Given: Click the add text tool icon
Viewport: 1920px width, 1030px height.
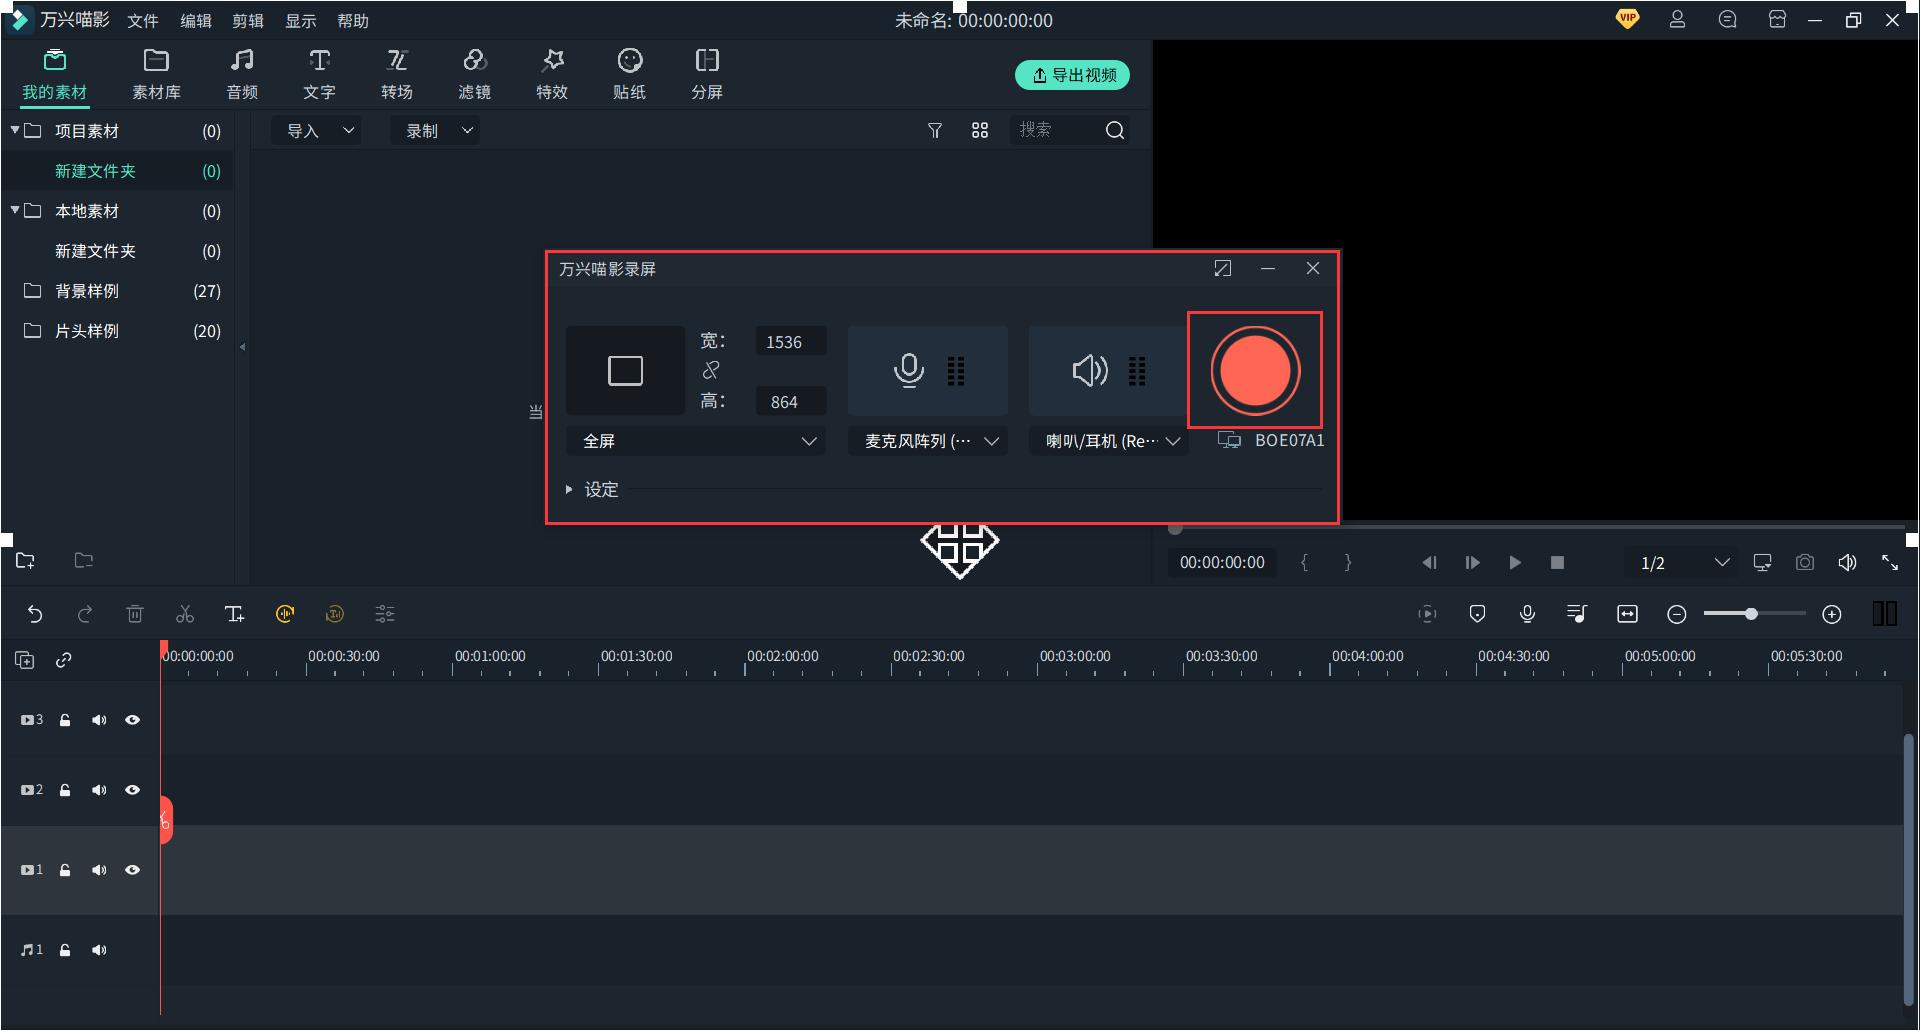Looking at the screenshot, I should (x=235, y=614).
